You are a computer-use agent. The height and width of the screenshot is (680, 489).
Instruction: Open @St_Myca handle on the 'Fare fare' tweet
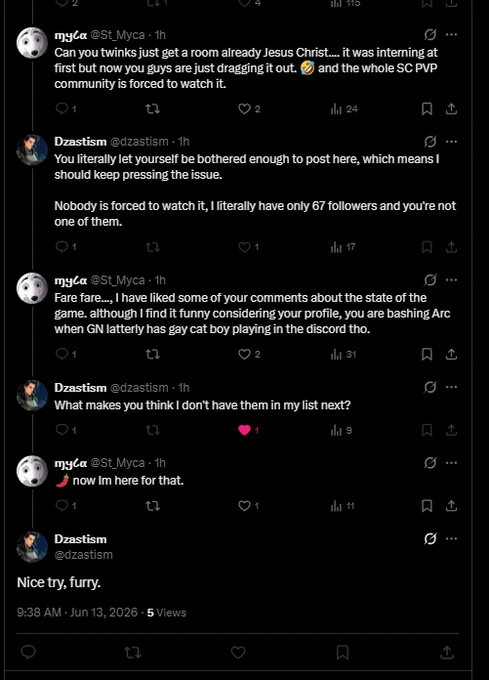[x=117, y=280]
